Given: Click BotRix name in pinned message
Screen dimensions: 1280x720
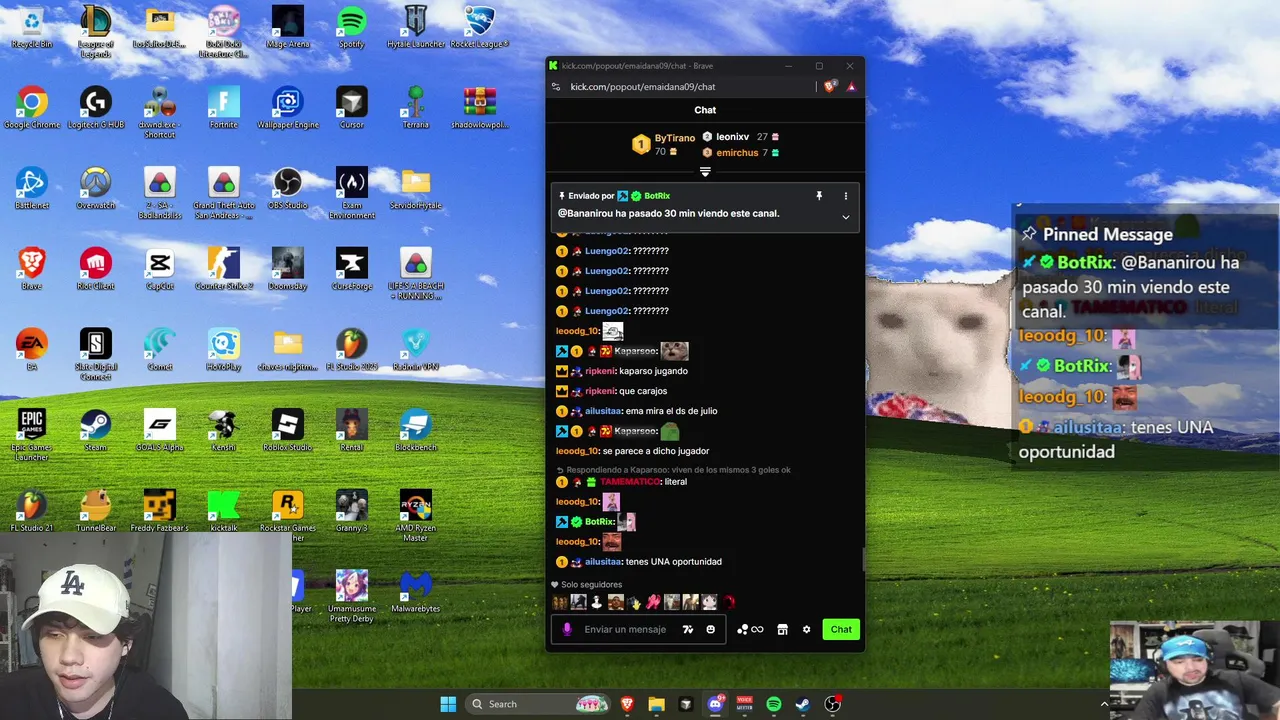Looking at the screenshot, I should click(657, 196).
